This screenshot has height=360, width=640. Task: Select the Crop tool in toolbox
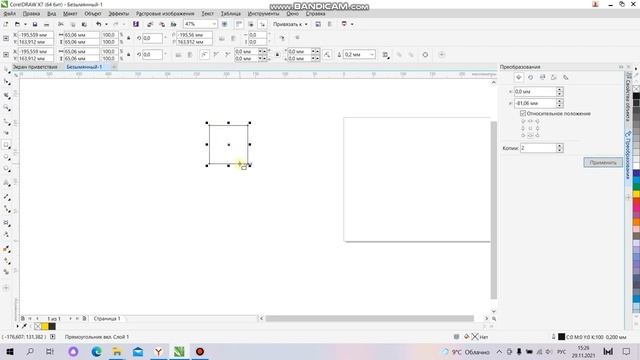coord(7,96)
